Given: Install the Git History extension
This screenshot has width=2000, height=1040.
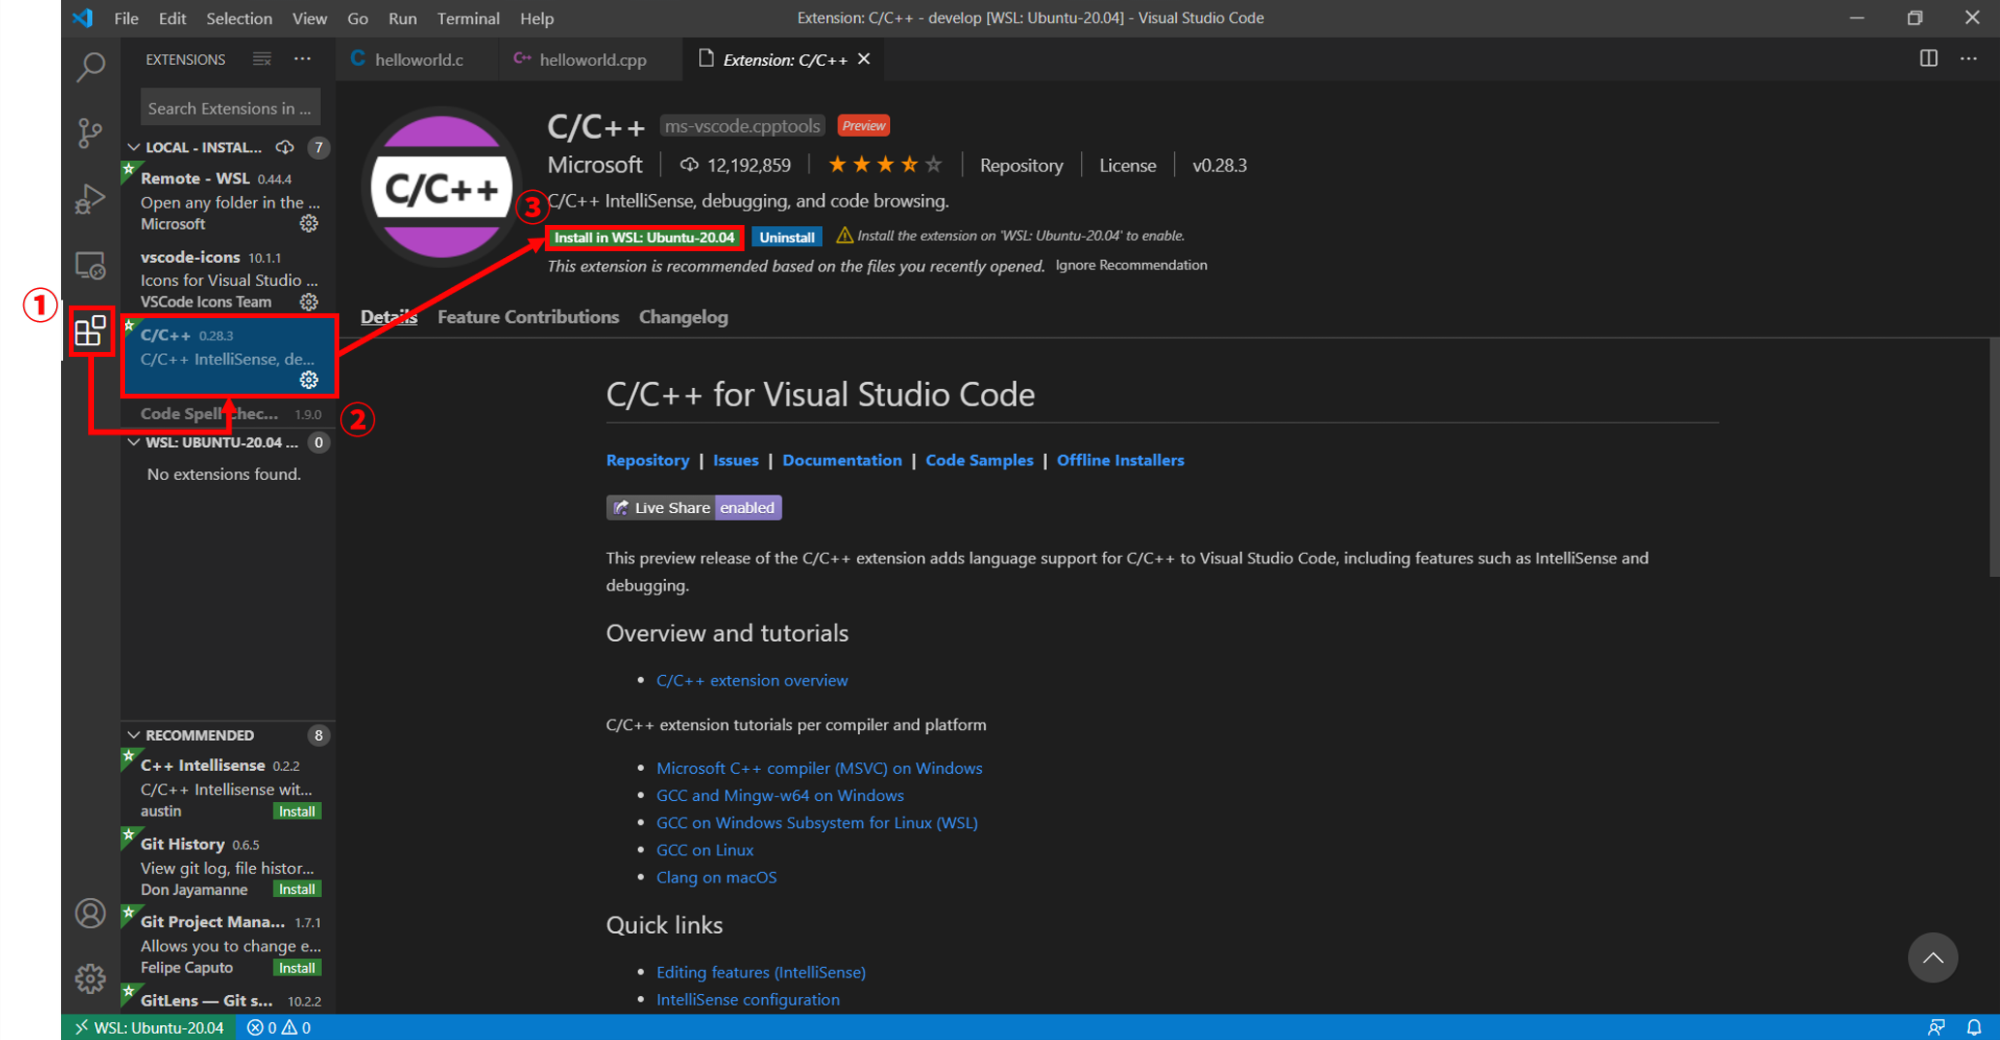Looking at the screenshot, I should [297, 889].
